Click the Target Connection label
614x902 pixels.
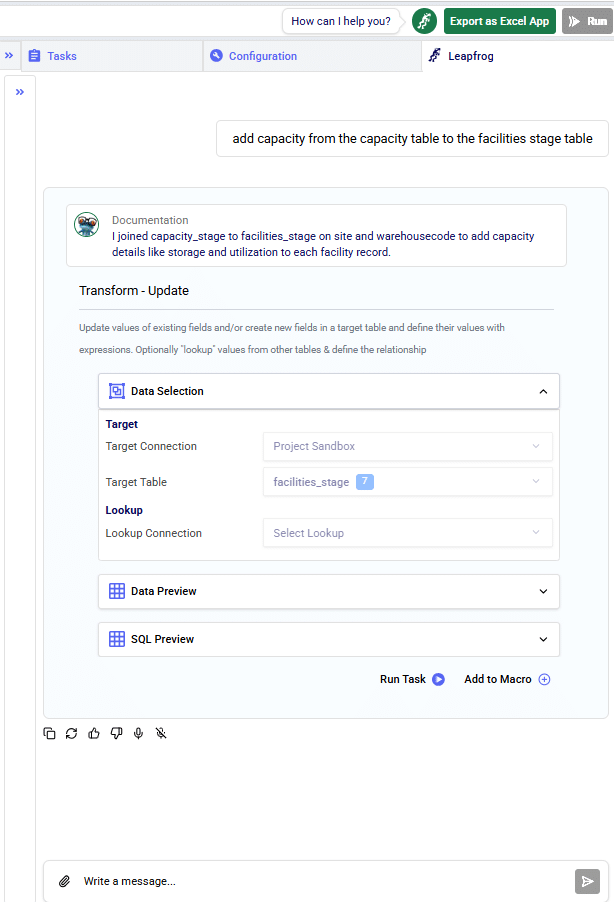click(151, 446)
